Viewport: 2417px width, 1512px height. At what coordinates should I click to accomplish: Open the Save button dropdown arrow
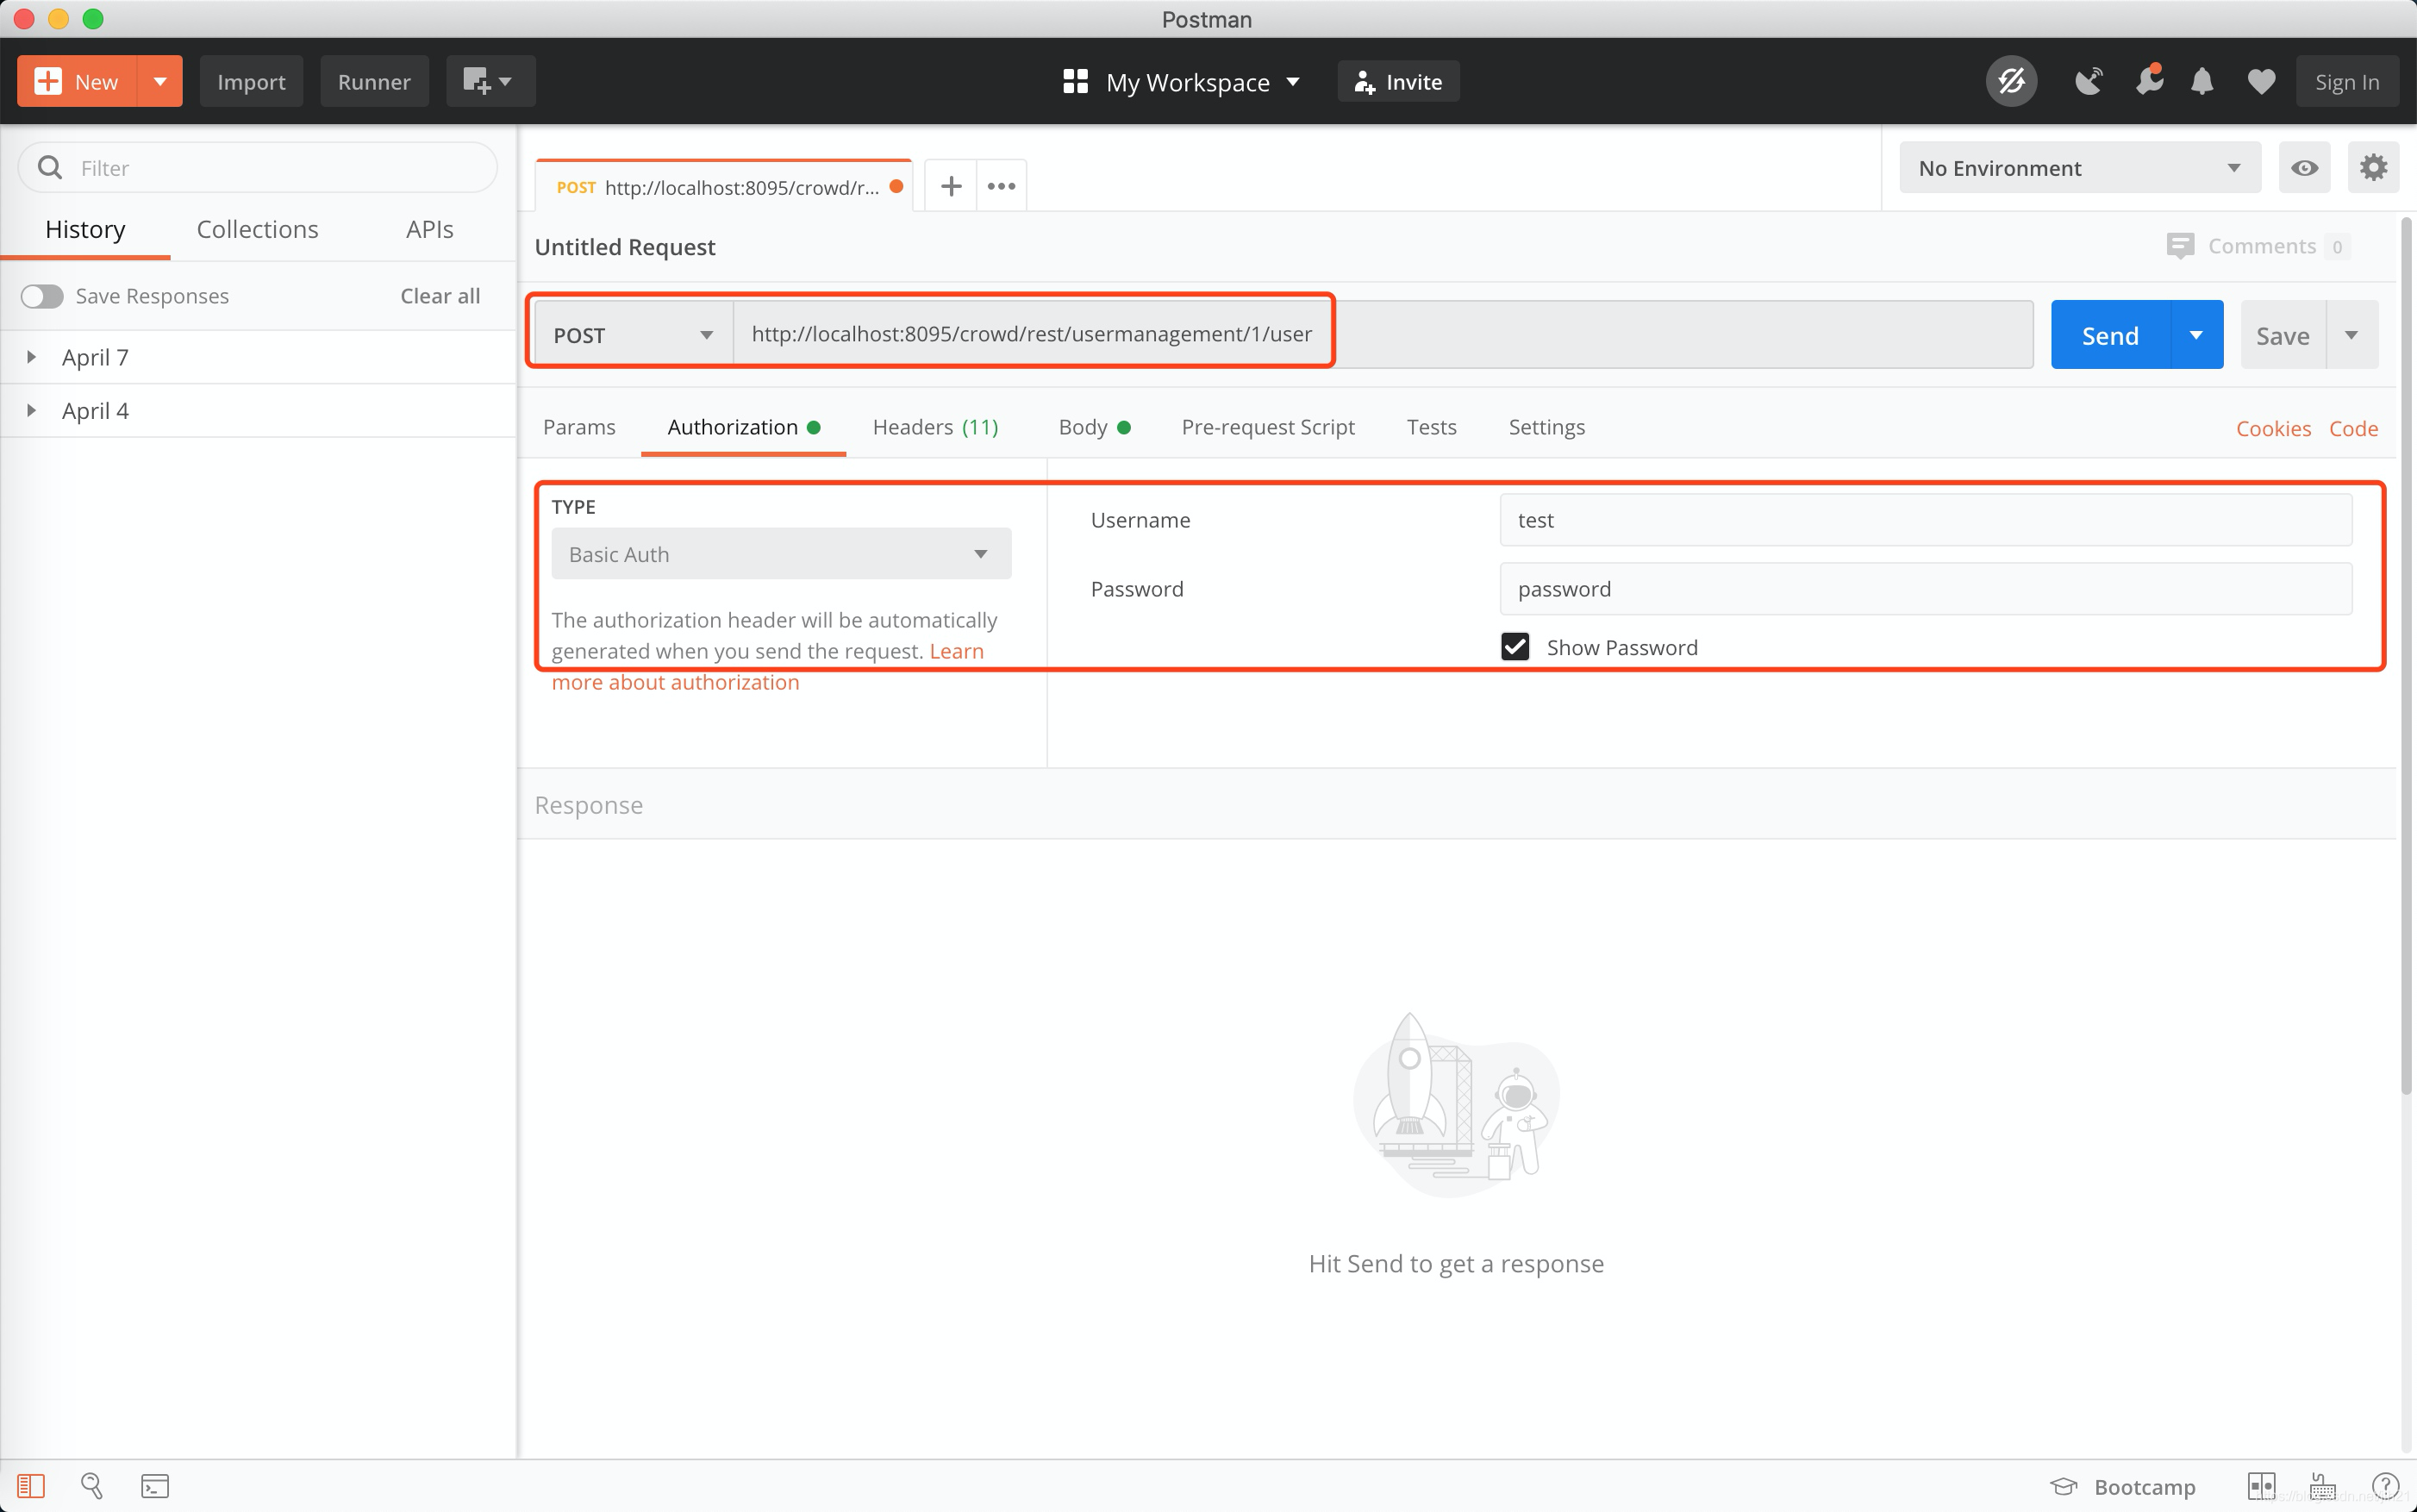tap(2352, 335)
